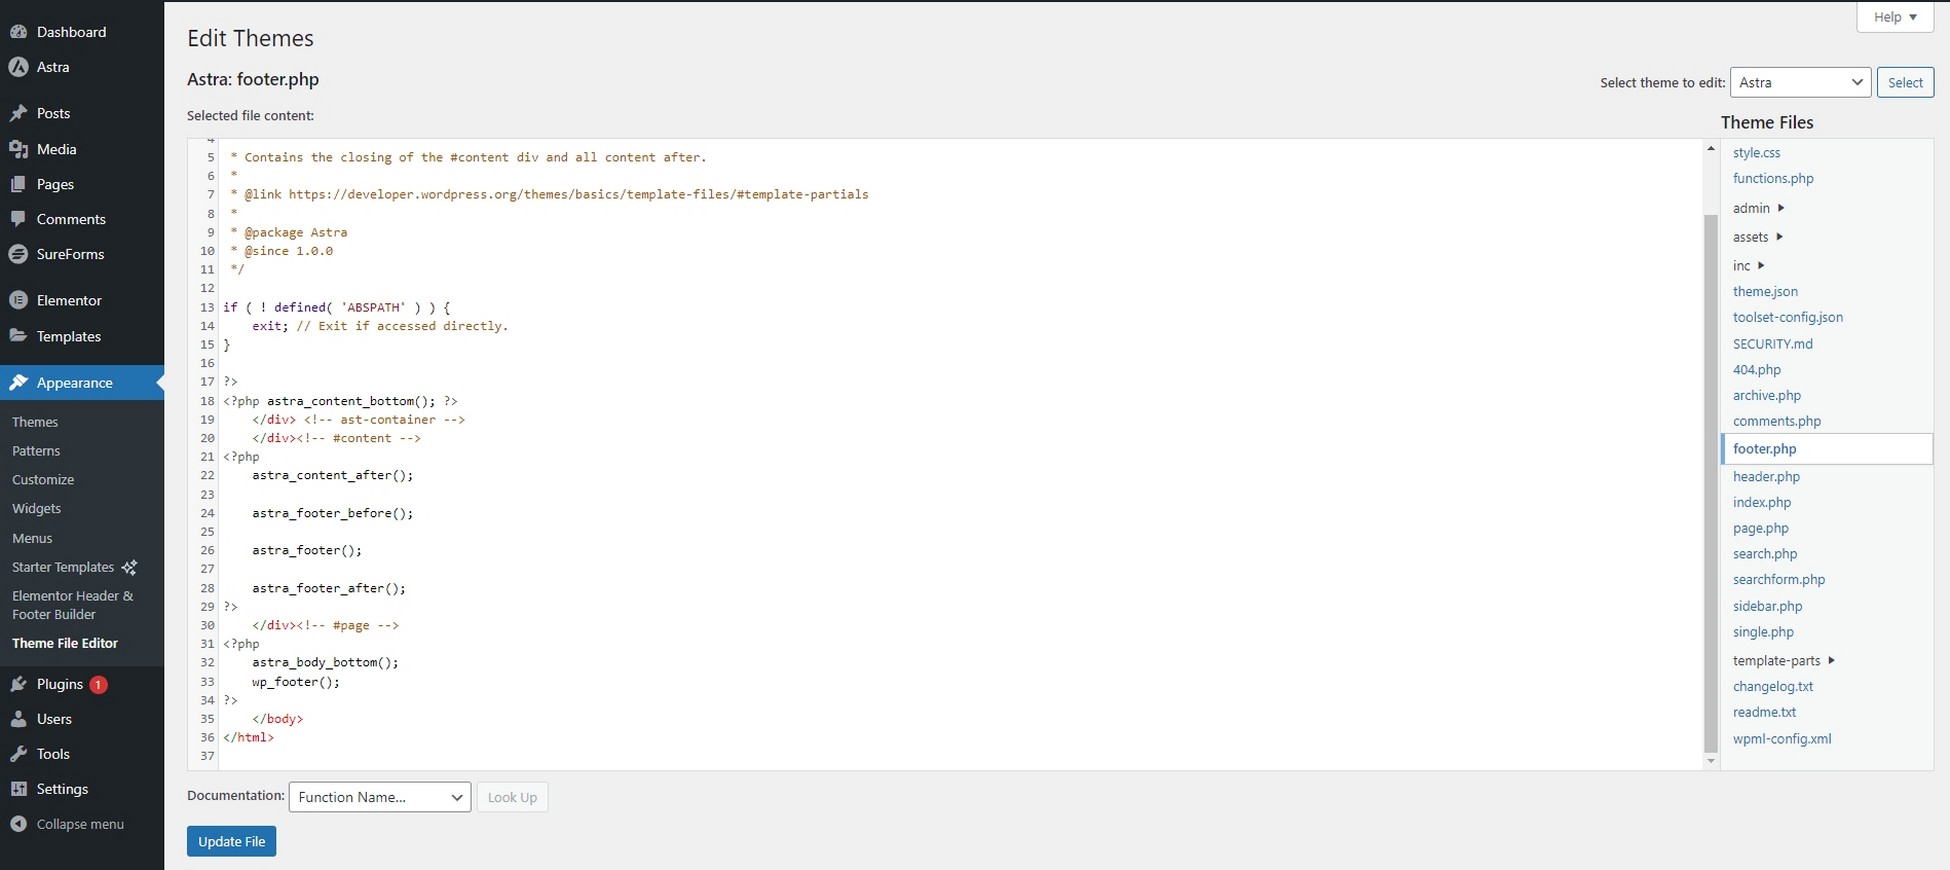Open the Function Name documentation dropdown
This screenshot has height=870, width=1950.
380,797
